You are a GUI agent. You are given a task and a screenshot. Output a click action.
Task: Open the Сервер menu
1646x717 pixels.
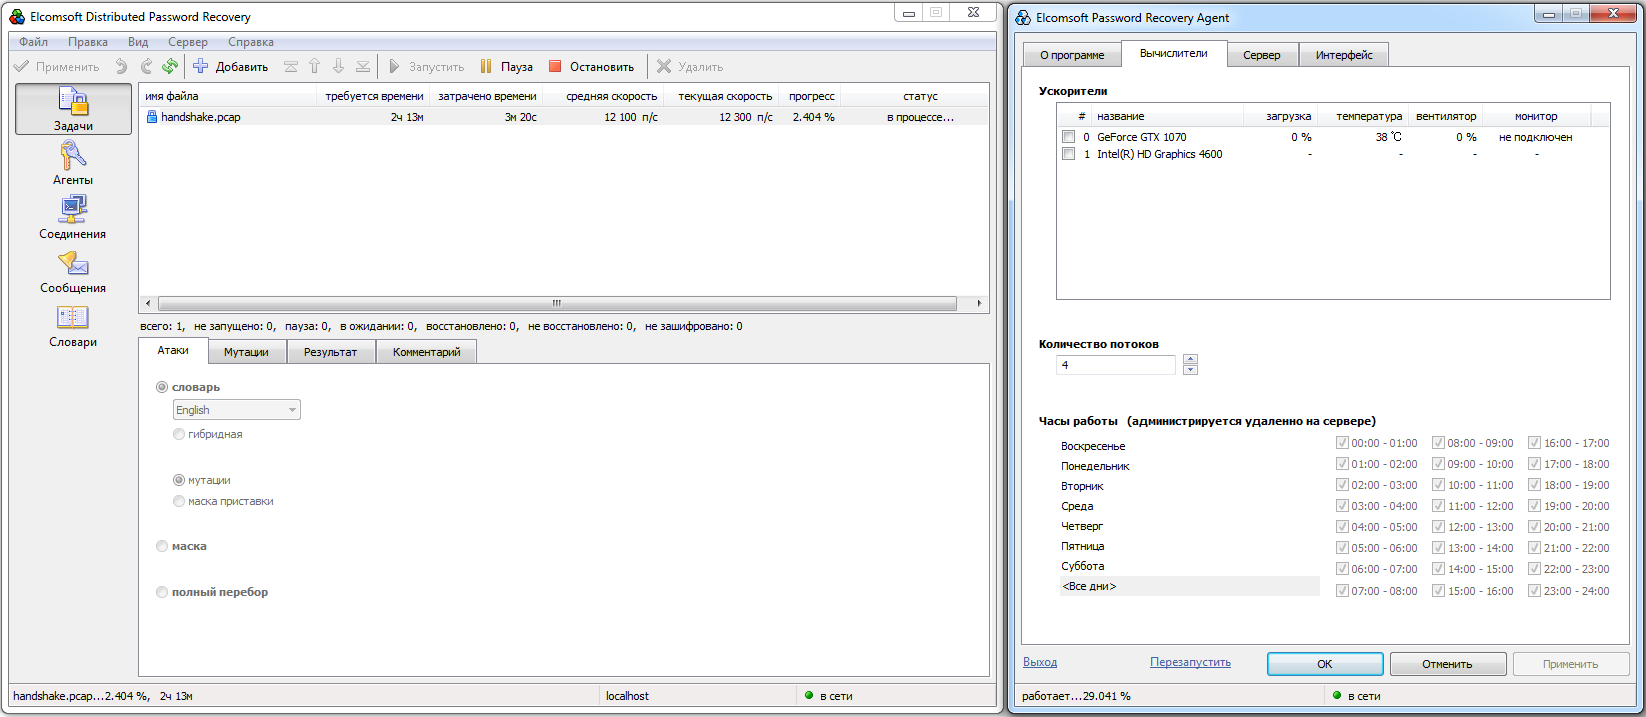(x=188, y=42)
